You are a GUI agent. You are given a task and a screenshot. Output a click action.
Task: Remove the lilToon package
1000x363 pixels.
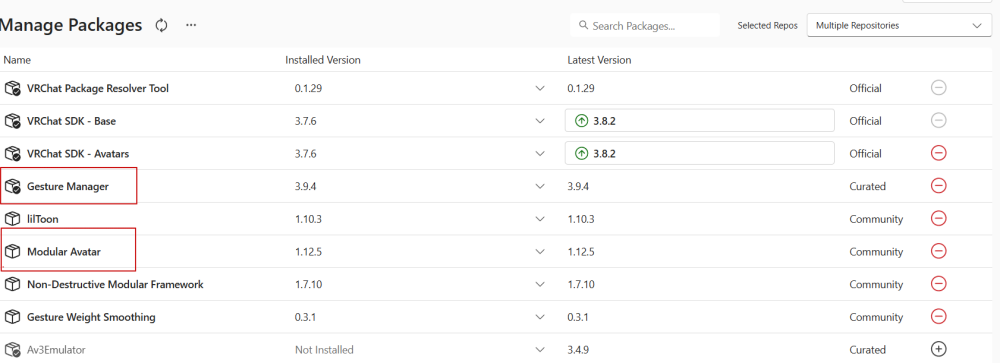click(x=938, y=219)
